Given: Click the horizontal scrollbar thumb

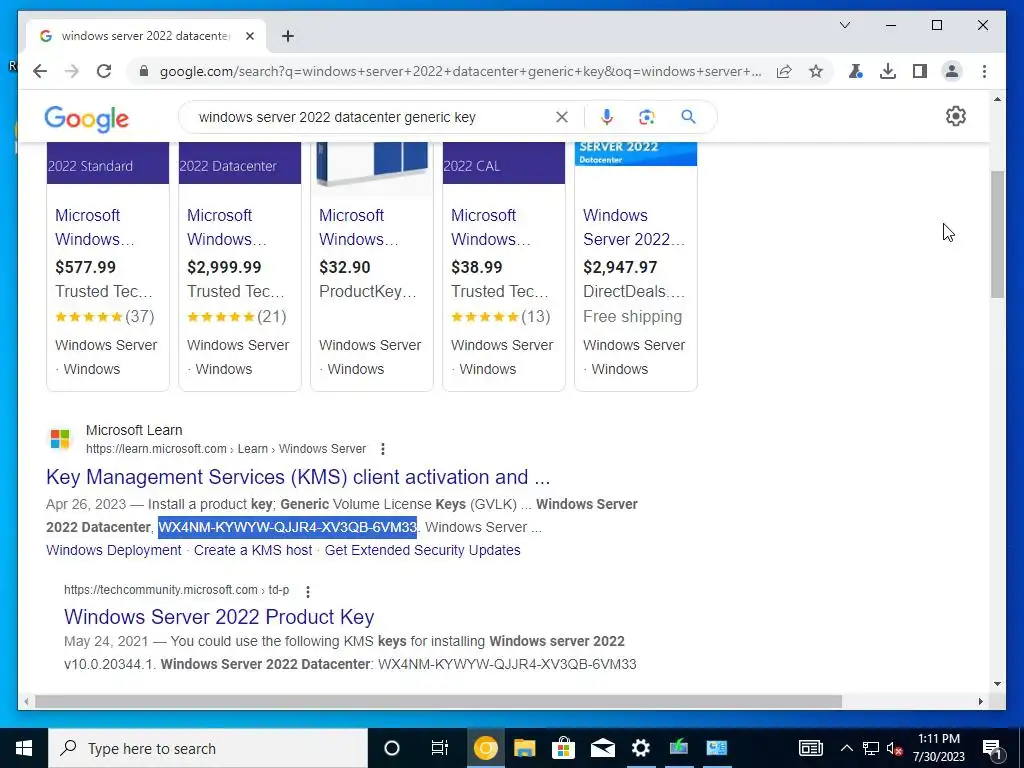Looking at the screenshot, I should pyautogui.click(x=438, y=701).
